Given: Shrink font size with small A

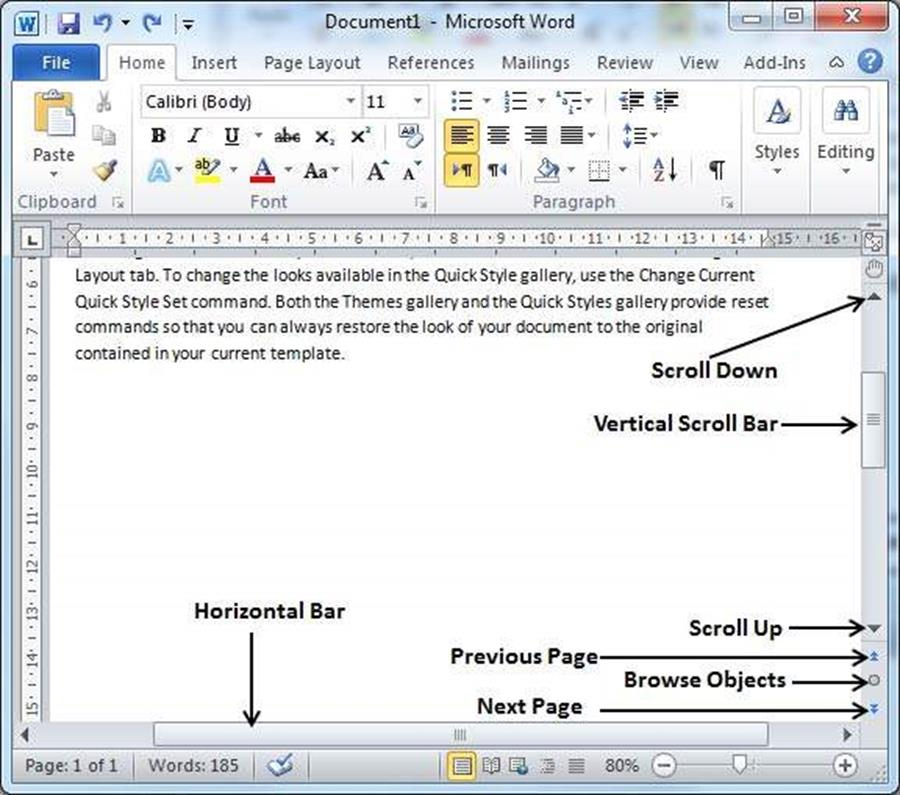Looking at the screenshot, I should pos(412,170).
